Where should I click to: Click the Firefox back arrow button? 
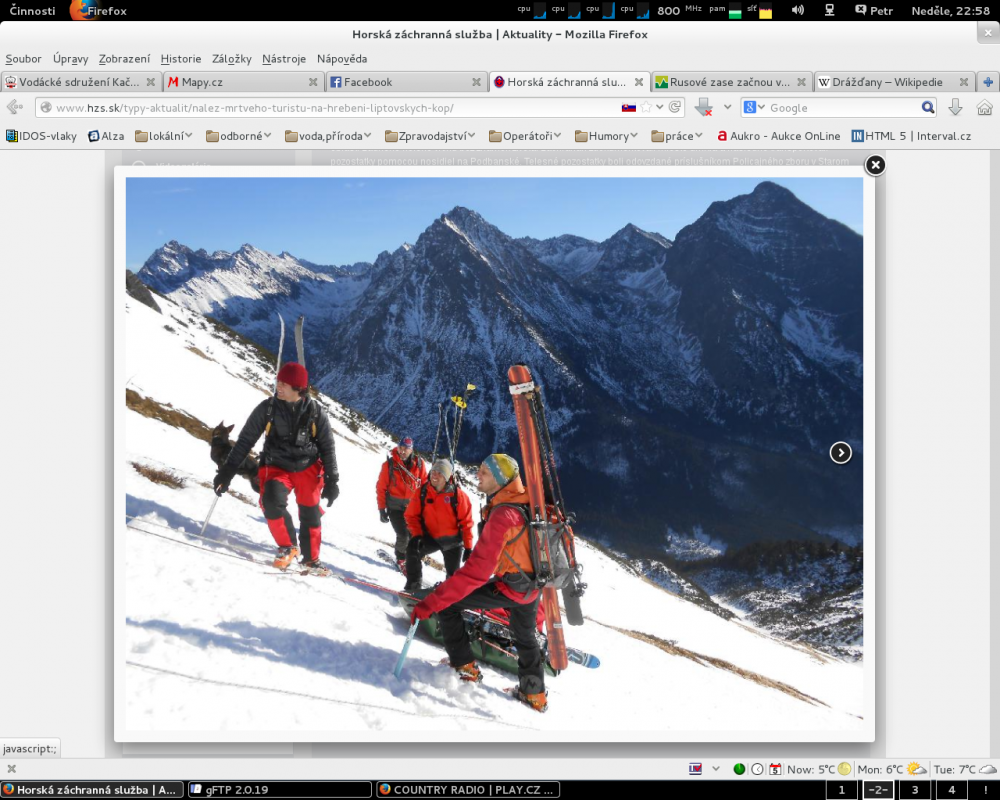pyautogui.click(x=14, y=108)
